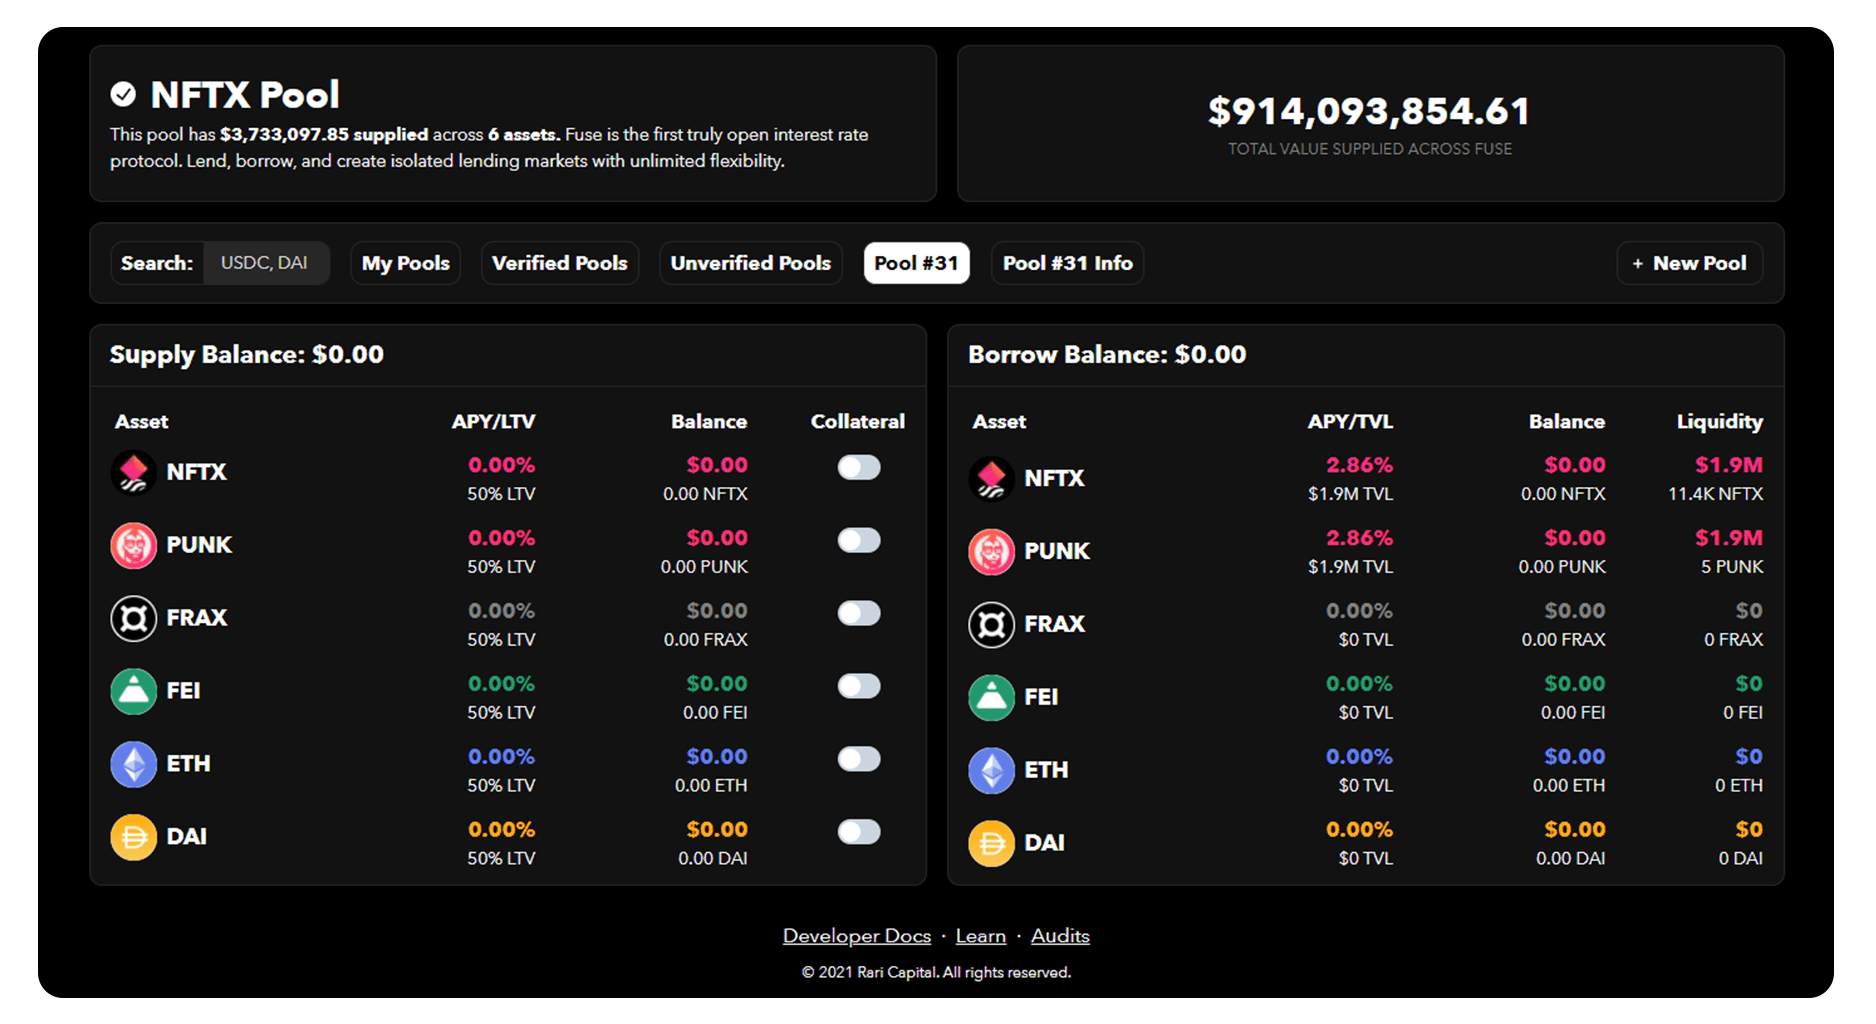Click the FEI token icon in borrow list
The width and height of the screenshot is (1876, 1024).
tap(991, 698)
